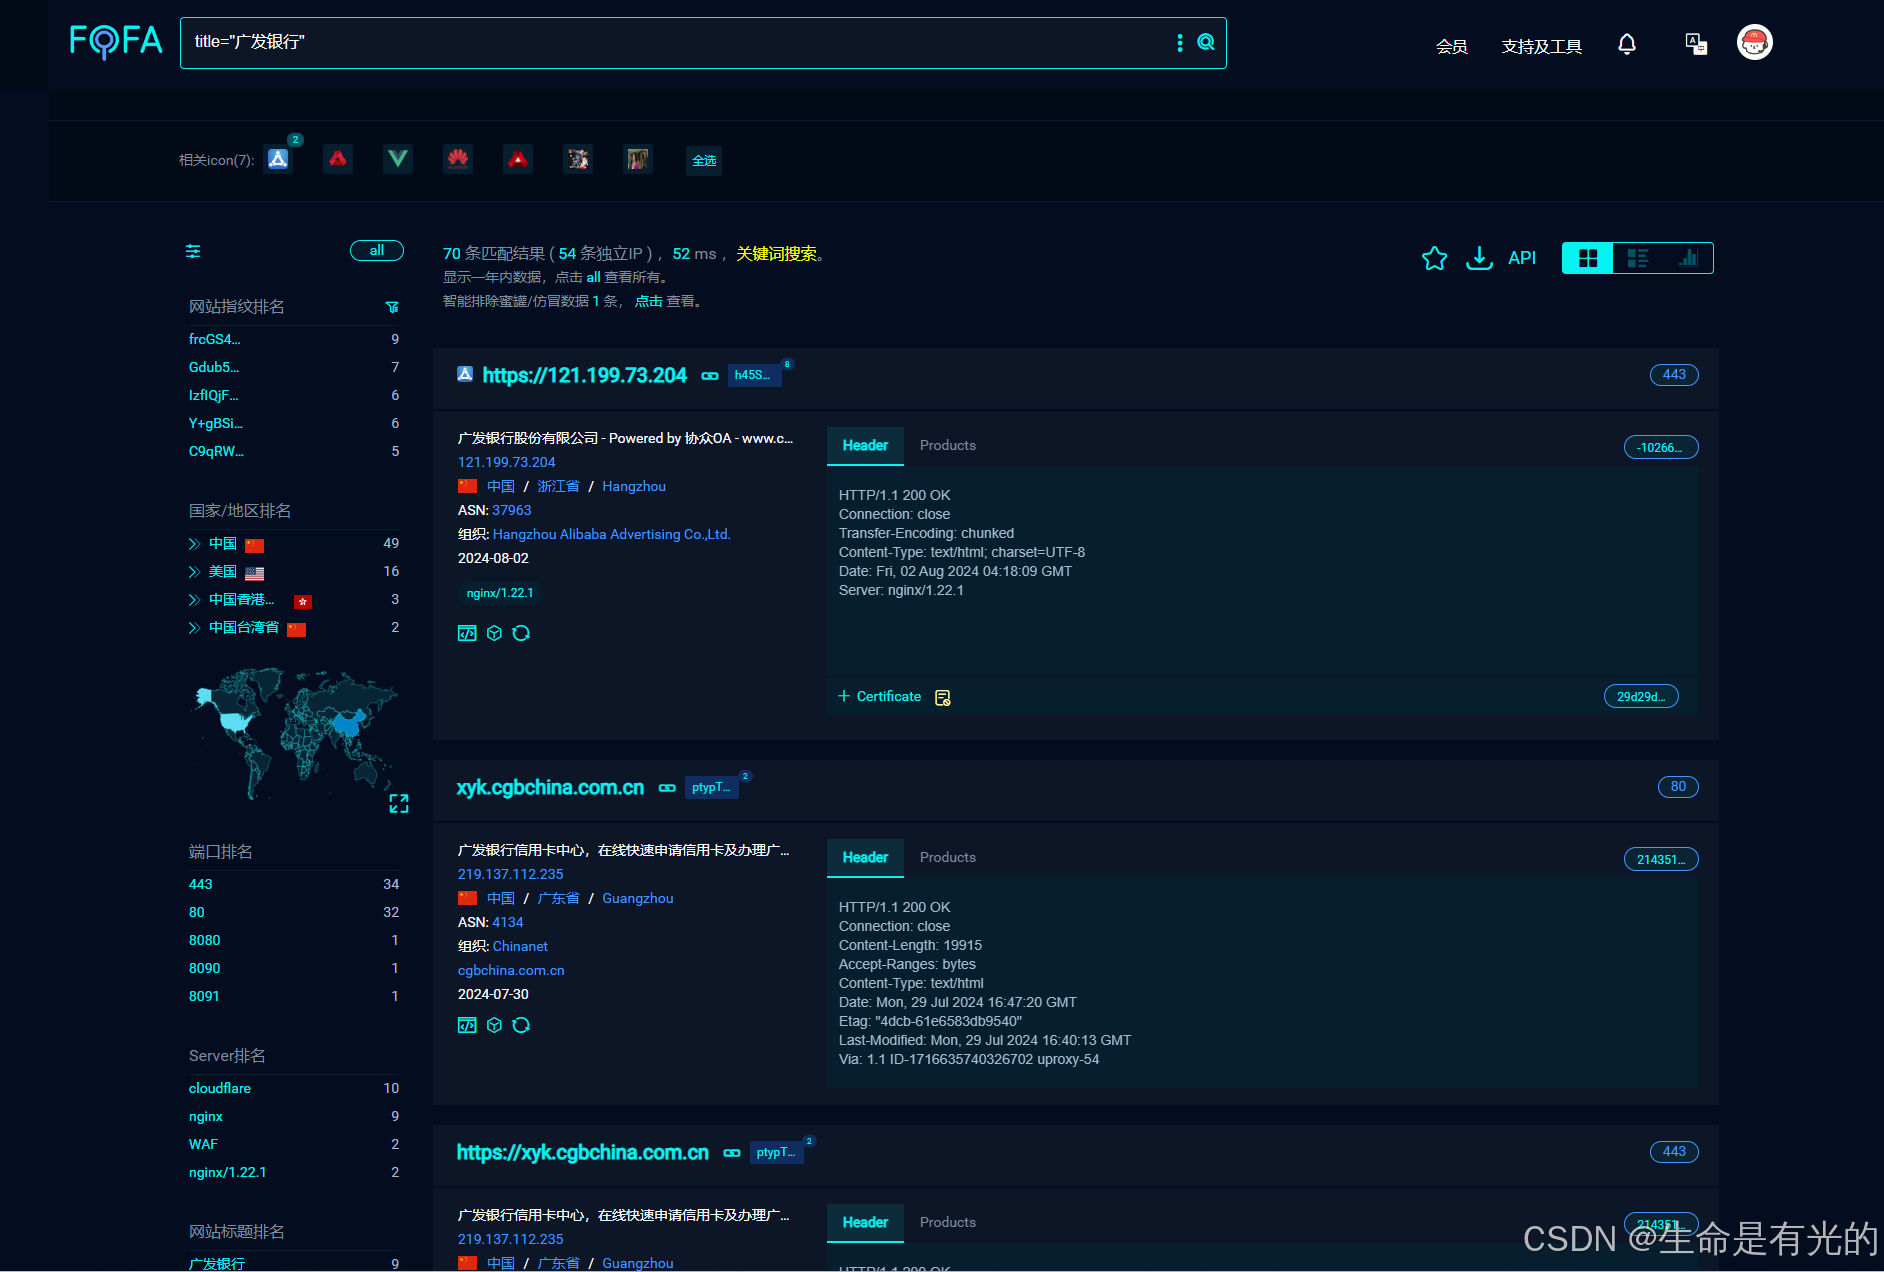The width and height of the screenshot is (1884, 1272).
Task: Switch to list view layout
Action: click(x=1638, y=258)
